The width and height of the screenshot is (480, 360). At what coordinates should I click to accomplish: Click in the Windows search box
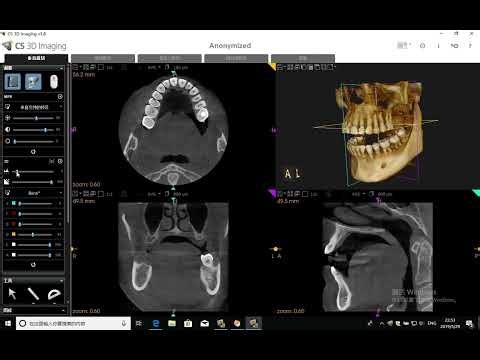tap(73, 323)
